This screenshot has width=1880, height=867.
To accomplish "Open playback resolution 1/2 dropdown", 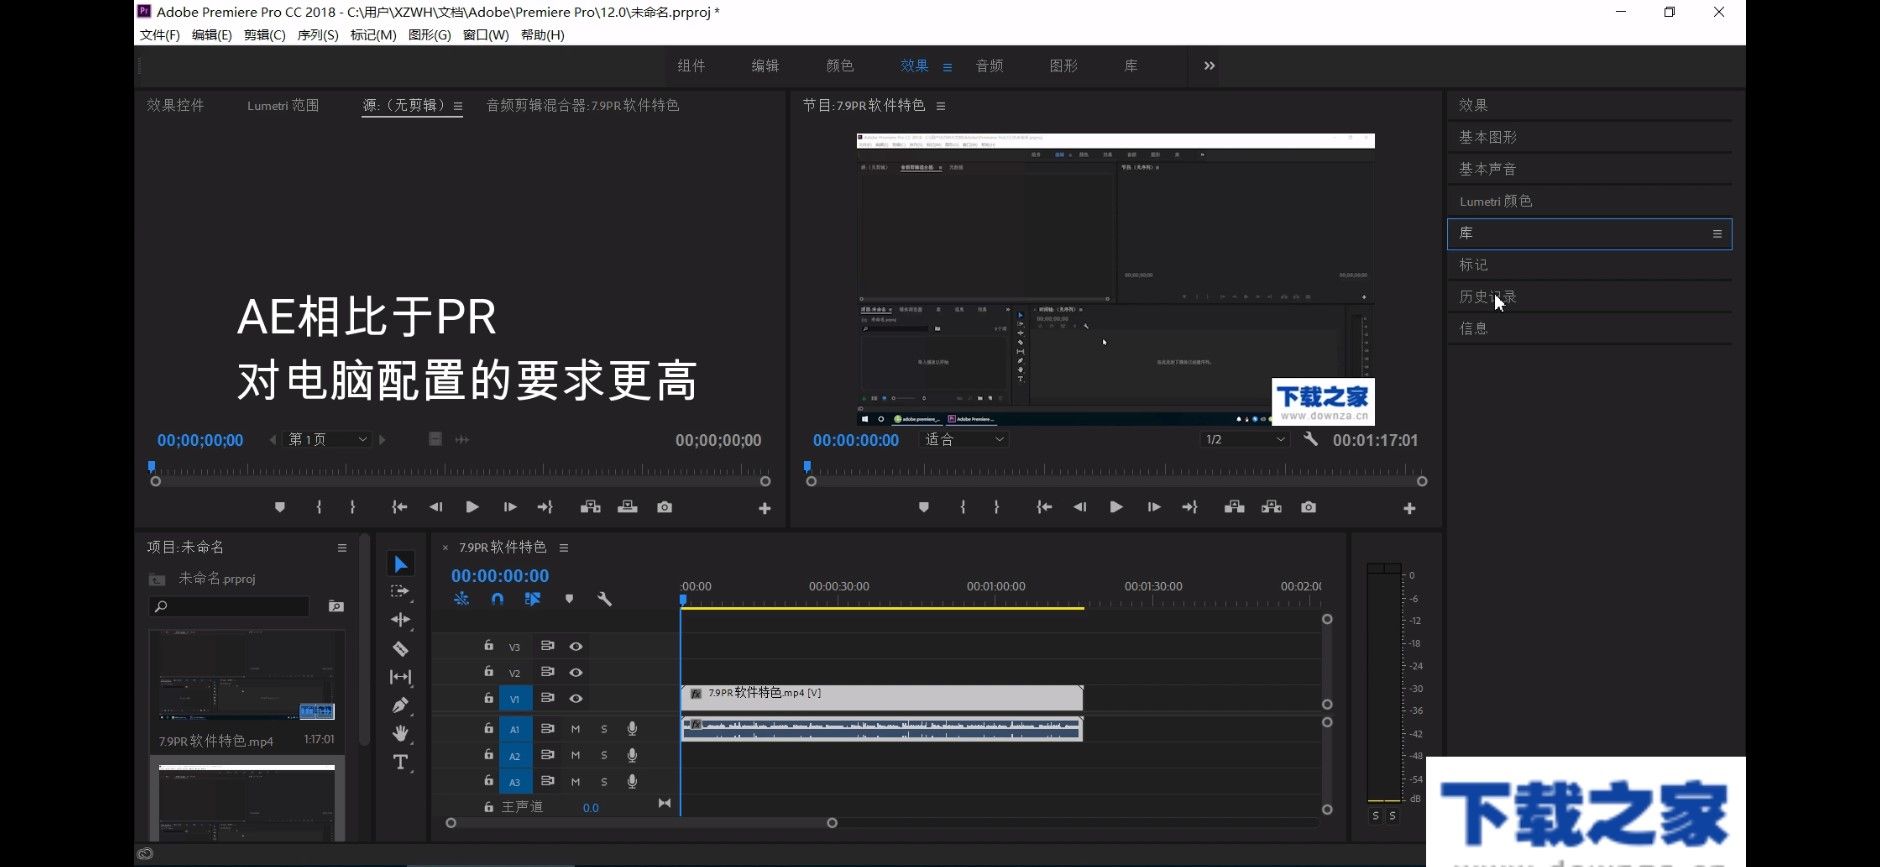I will [1243, 439].
